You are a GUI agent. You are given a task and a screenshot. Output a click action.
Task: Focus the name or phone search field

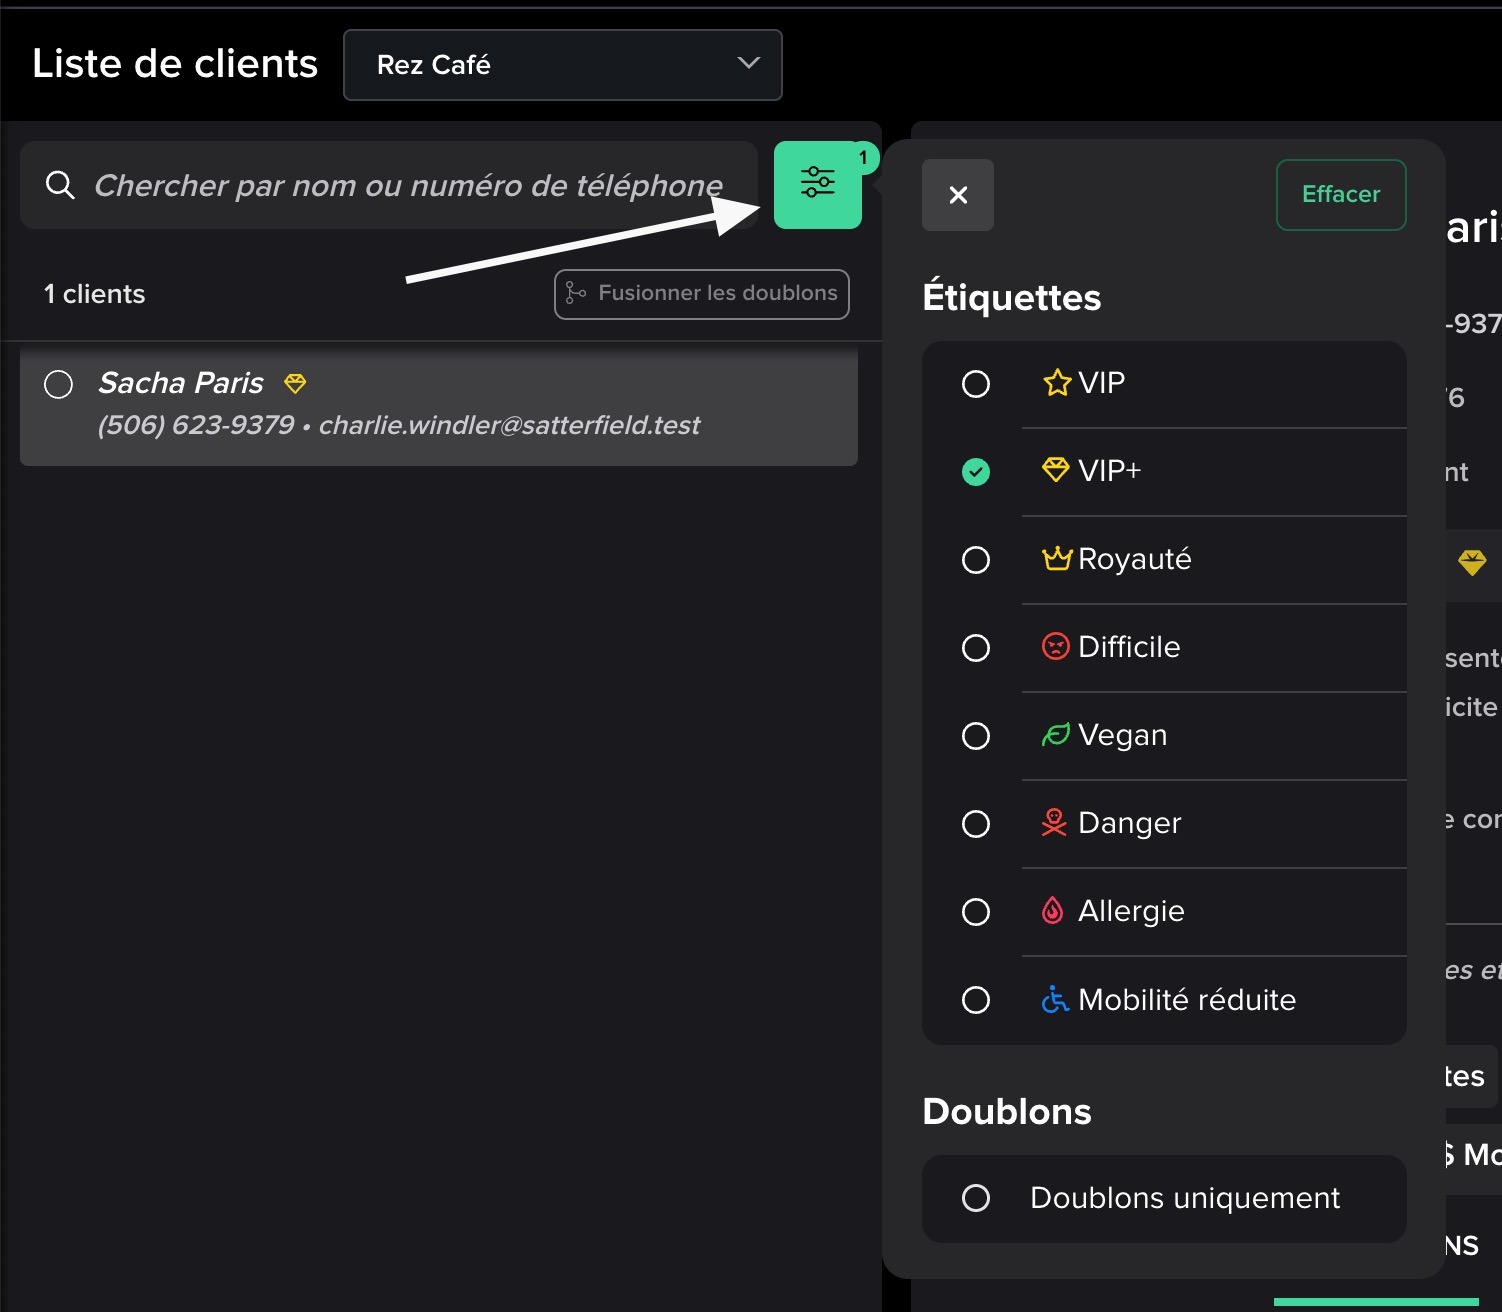408,185
